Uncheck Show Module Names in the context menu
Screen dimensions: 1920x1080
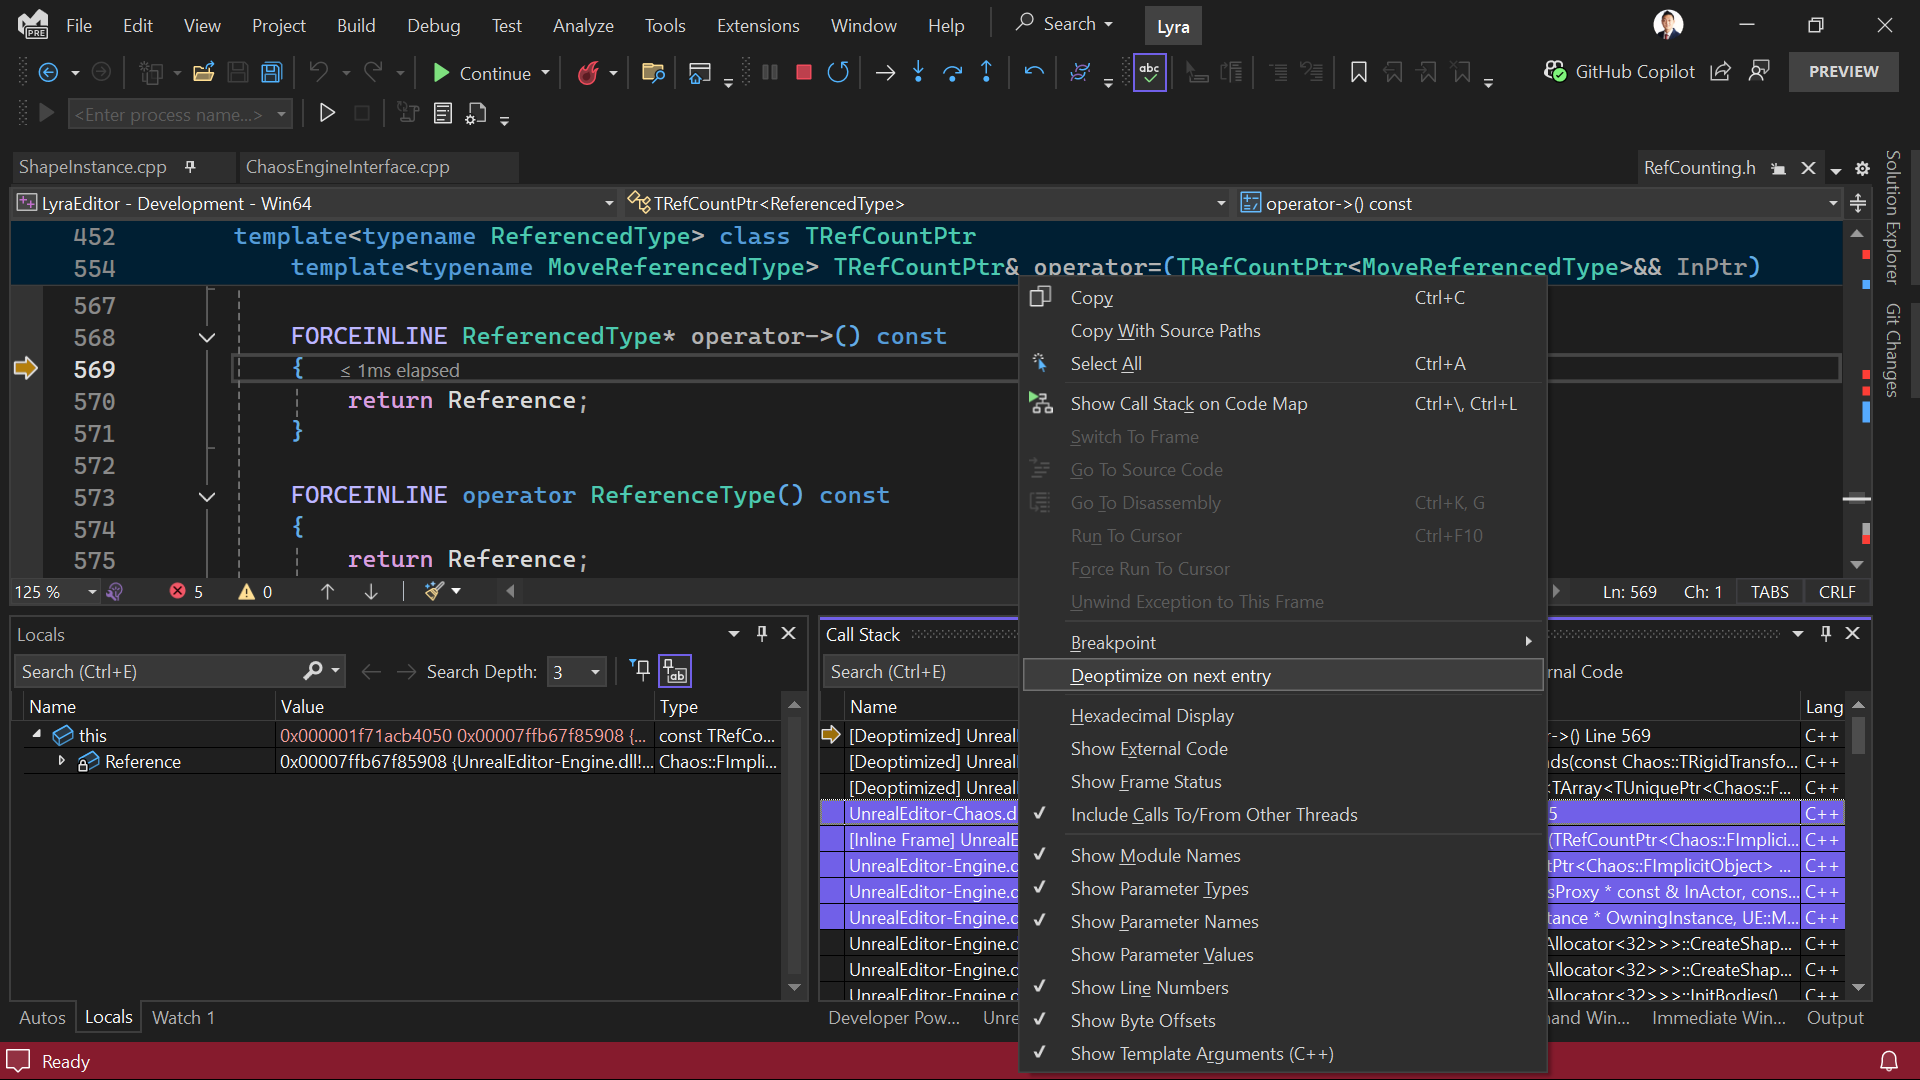click(1154, 855)
